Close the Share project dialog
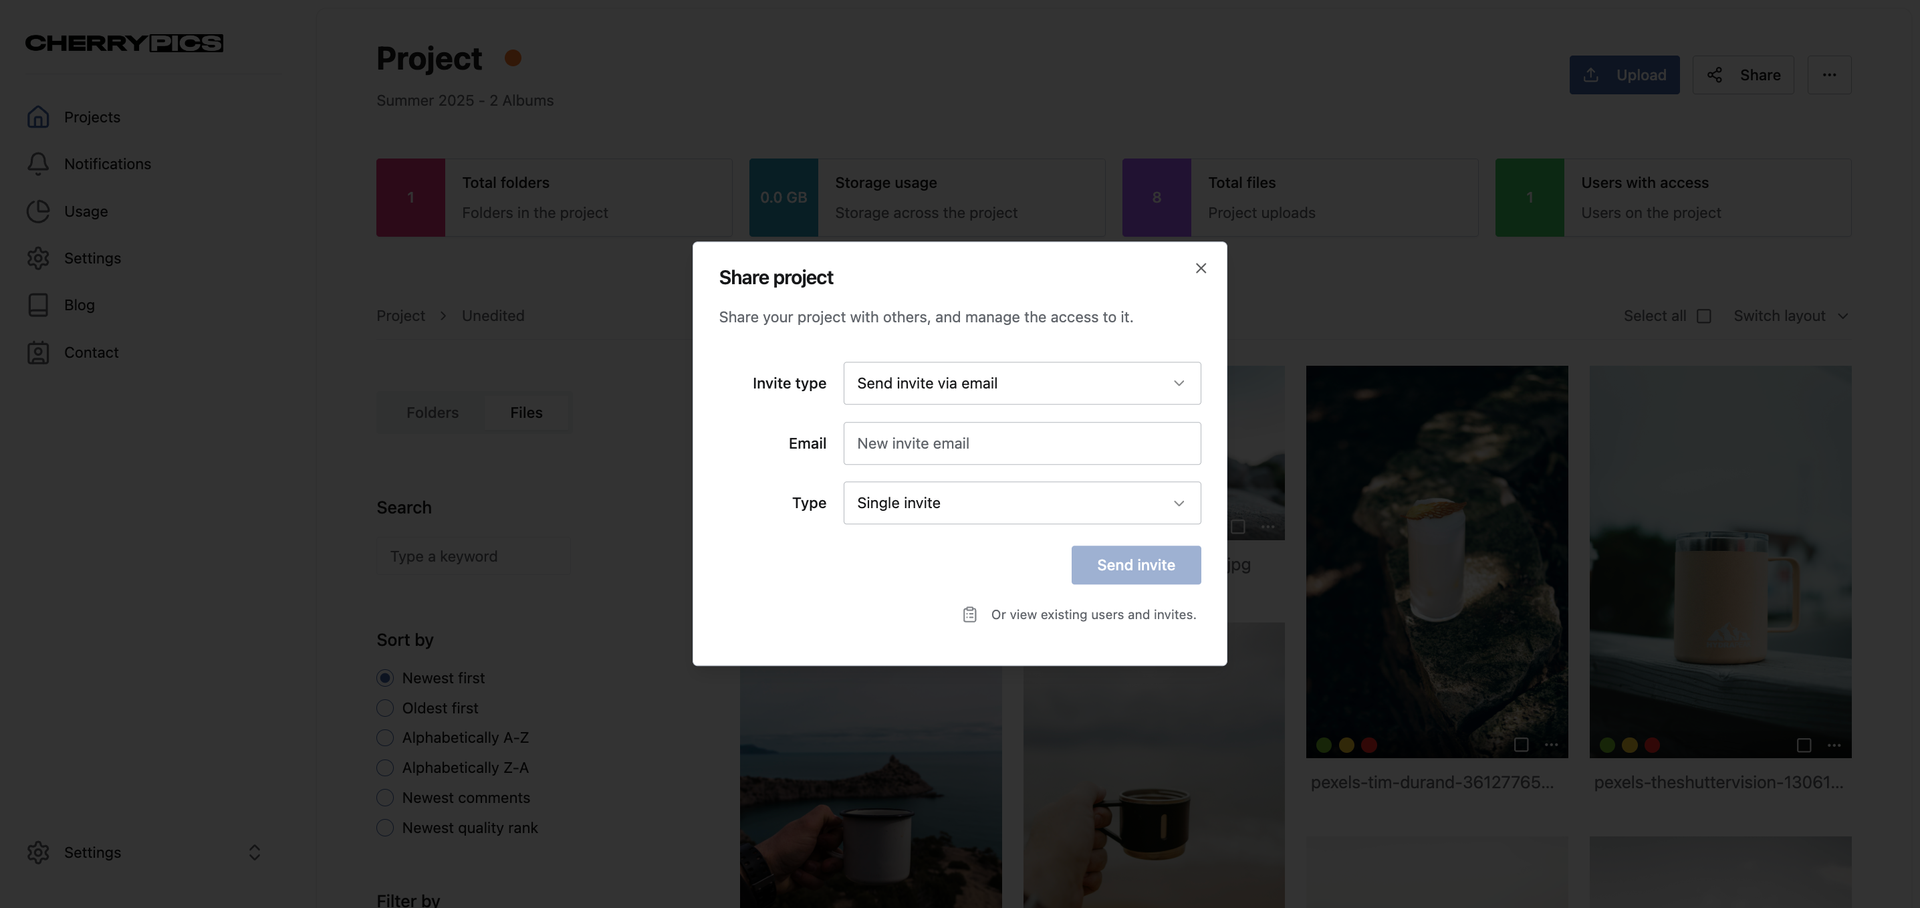1920x908 pixels. pyautogui.click(x=1200, y=268)
